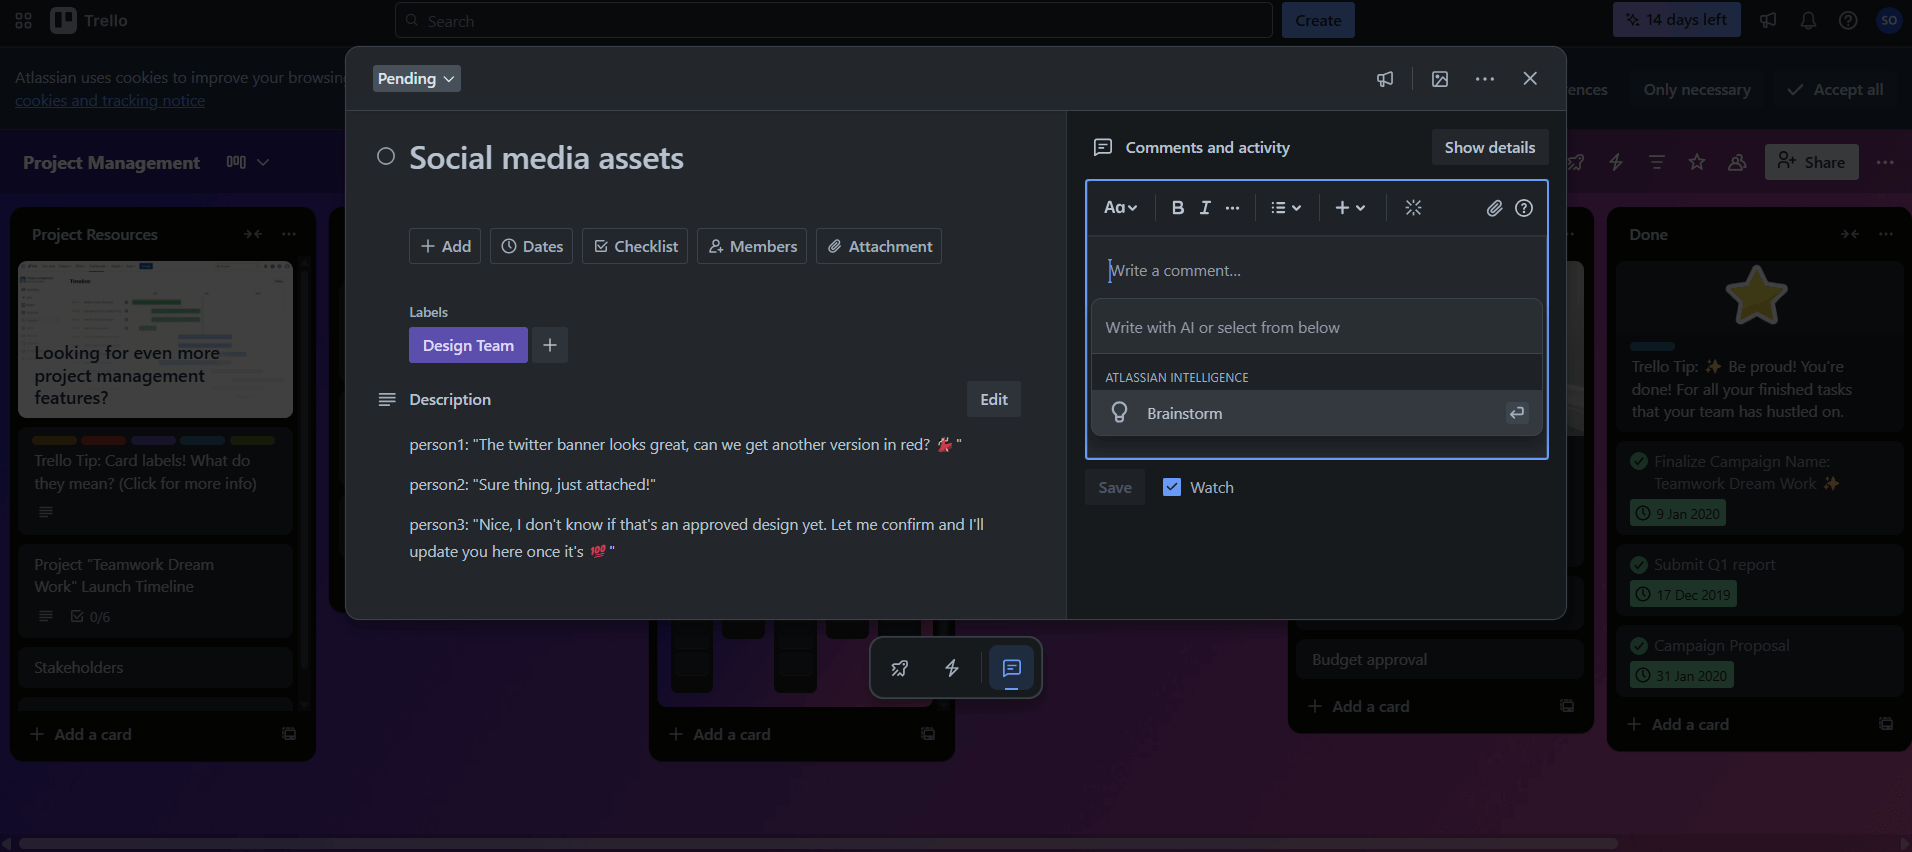This screenshot has width=1912, height=852.
Task: Open more formatting options ellipsis
Action: (1233, 208)
